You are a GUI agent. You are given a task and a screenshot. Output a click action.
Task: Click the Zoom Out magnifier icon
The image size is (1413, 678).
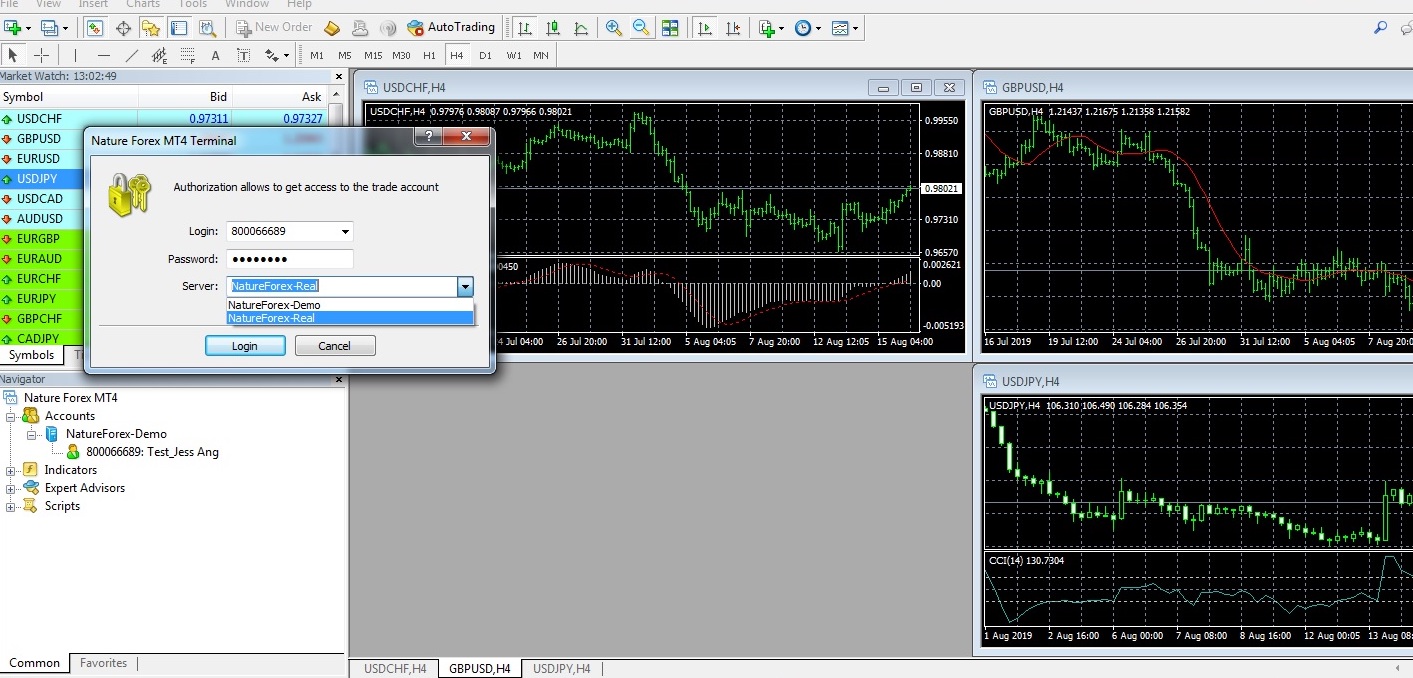pos(641,28)
